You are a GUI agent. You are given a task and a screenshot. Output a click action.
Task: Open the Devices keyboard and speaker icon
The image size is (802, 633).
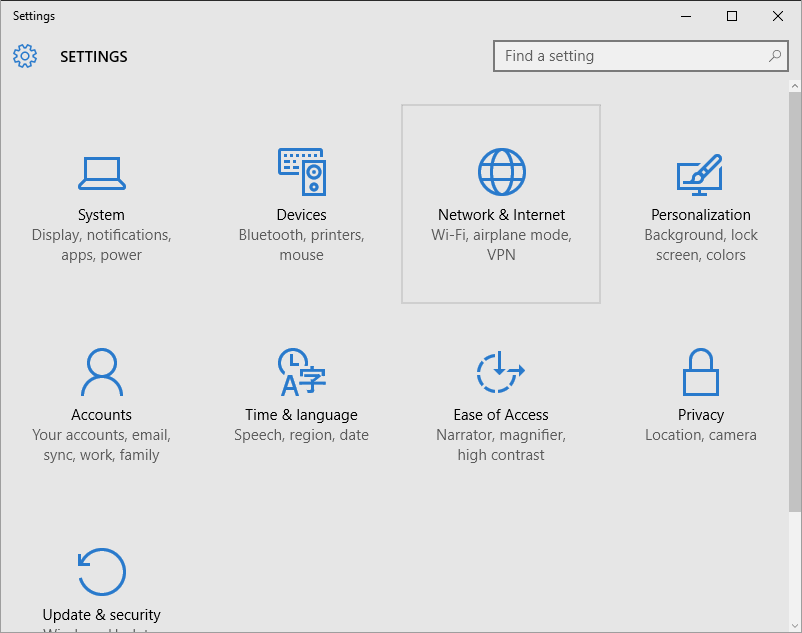(302, 172)
